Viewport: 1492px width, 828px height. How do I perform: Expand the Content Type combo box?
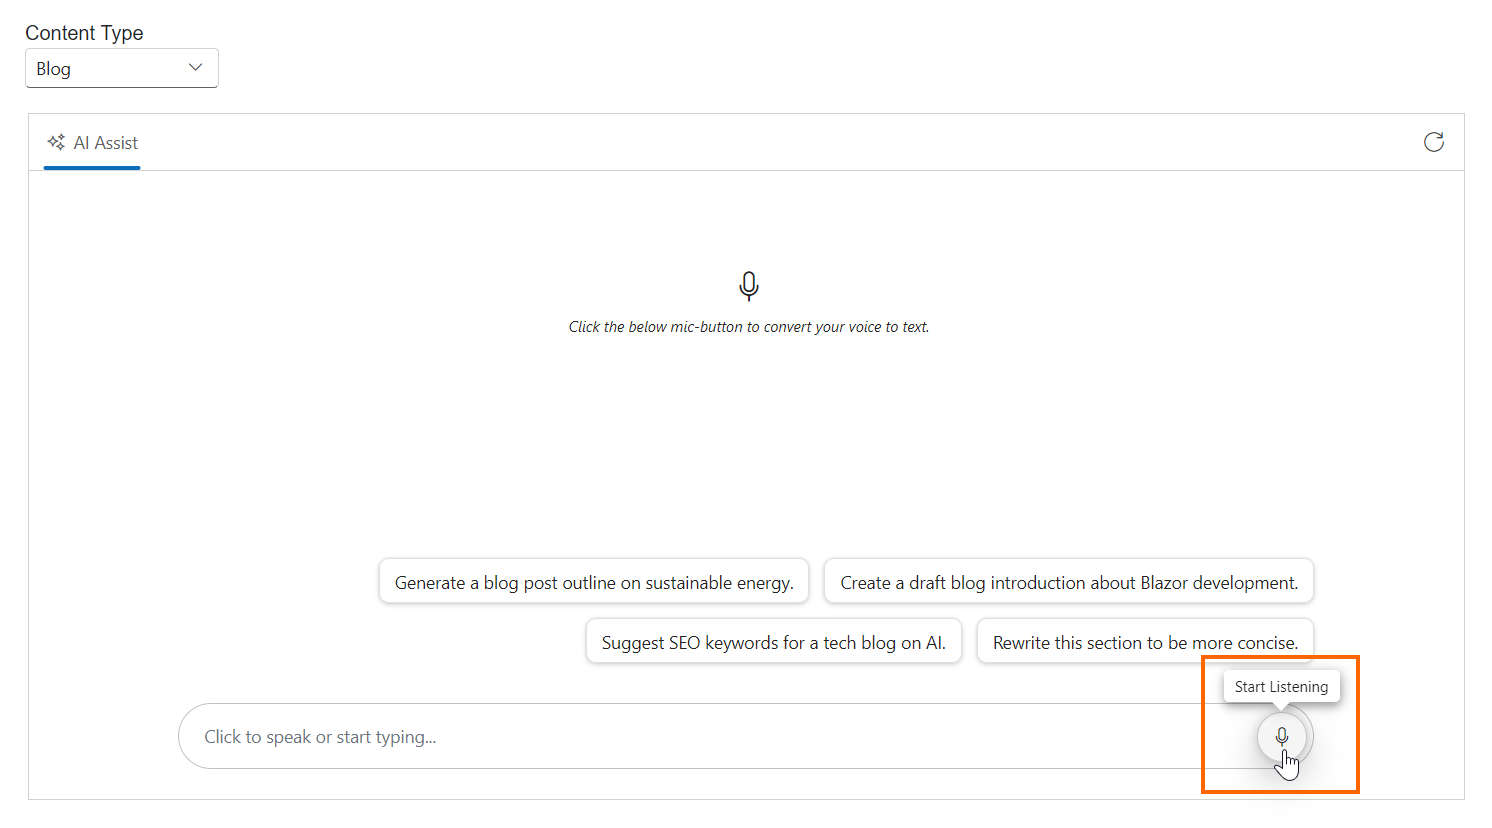tap(121, 68)
